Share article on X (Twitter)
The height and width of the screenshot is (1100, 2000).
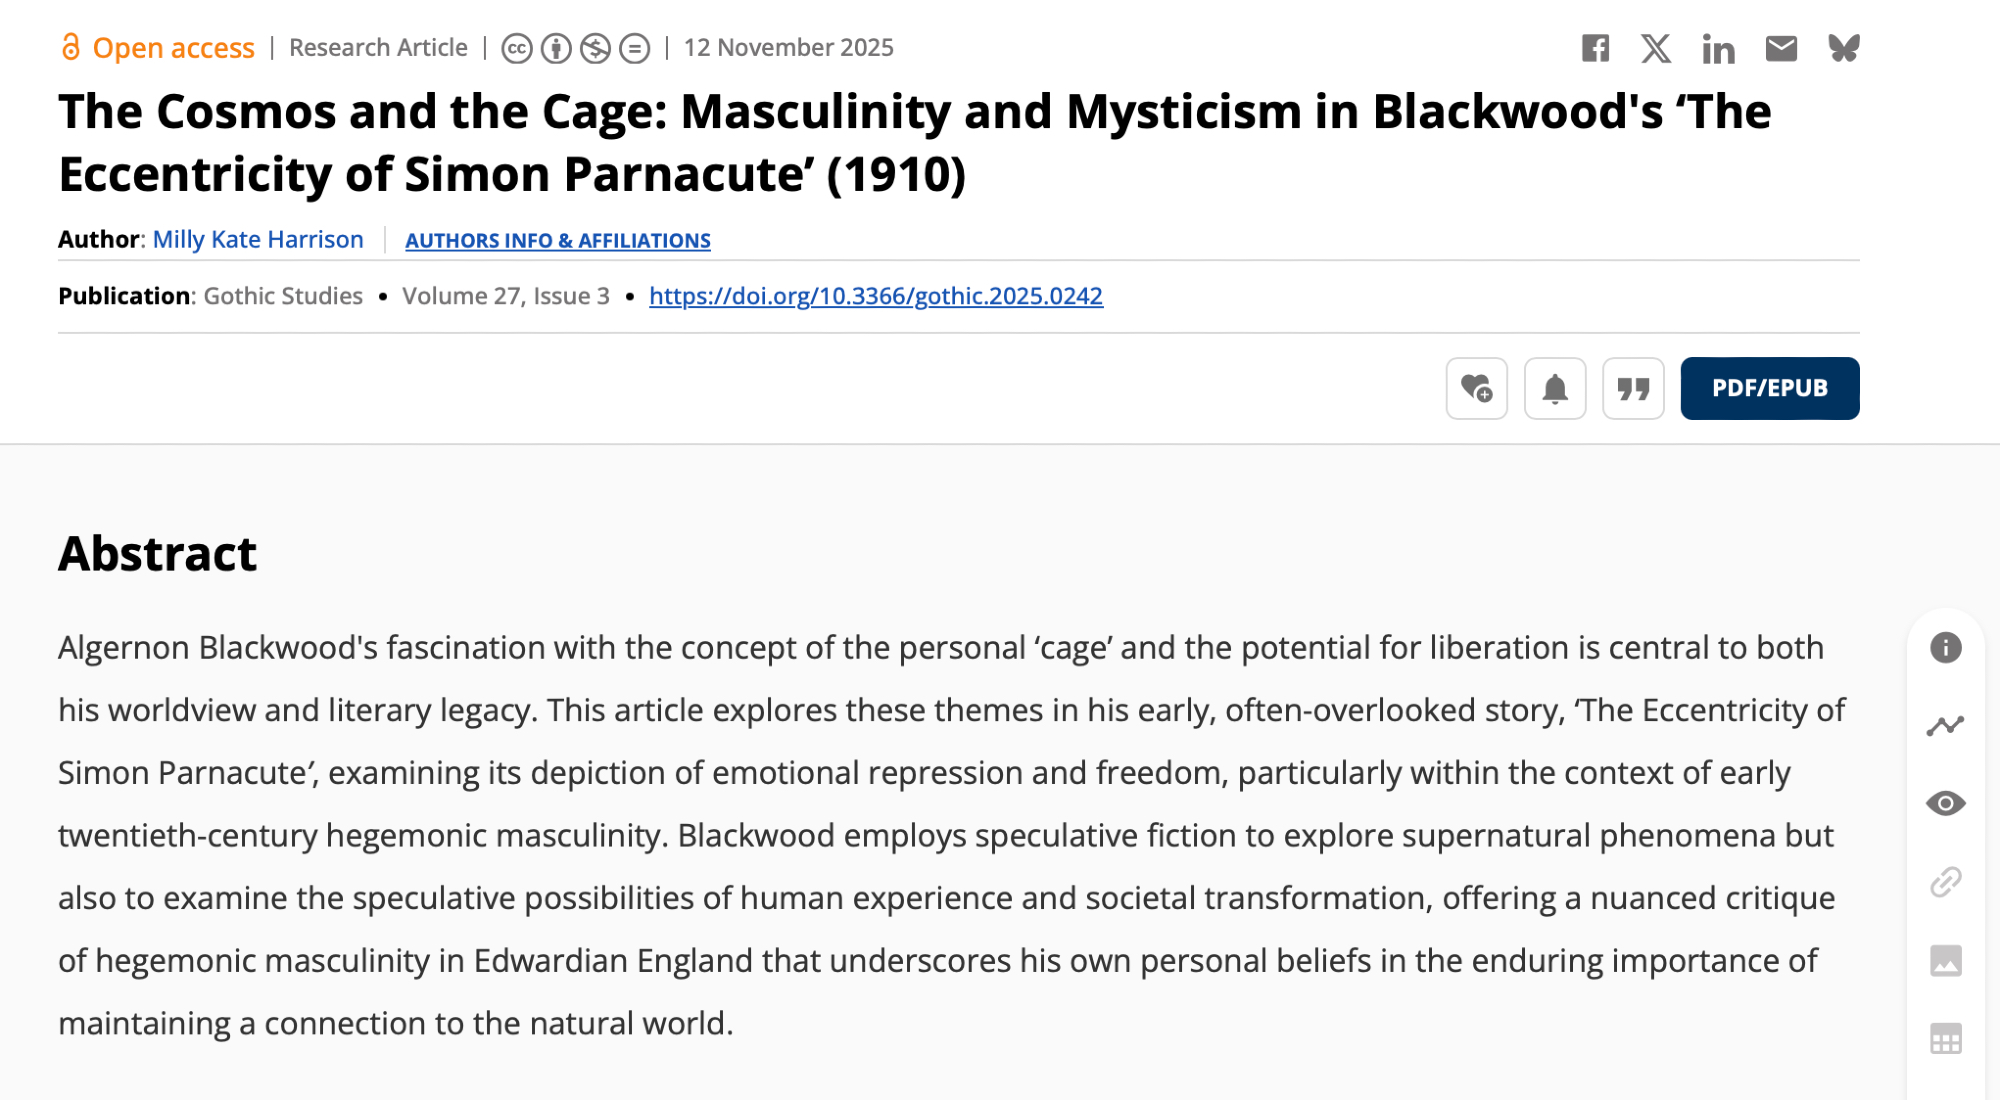[1656, 48]
